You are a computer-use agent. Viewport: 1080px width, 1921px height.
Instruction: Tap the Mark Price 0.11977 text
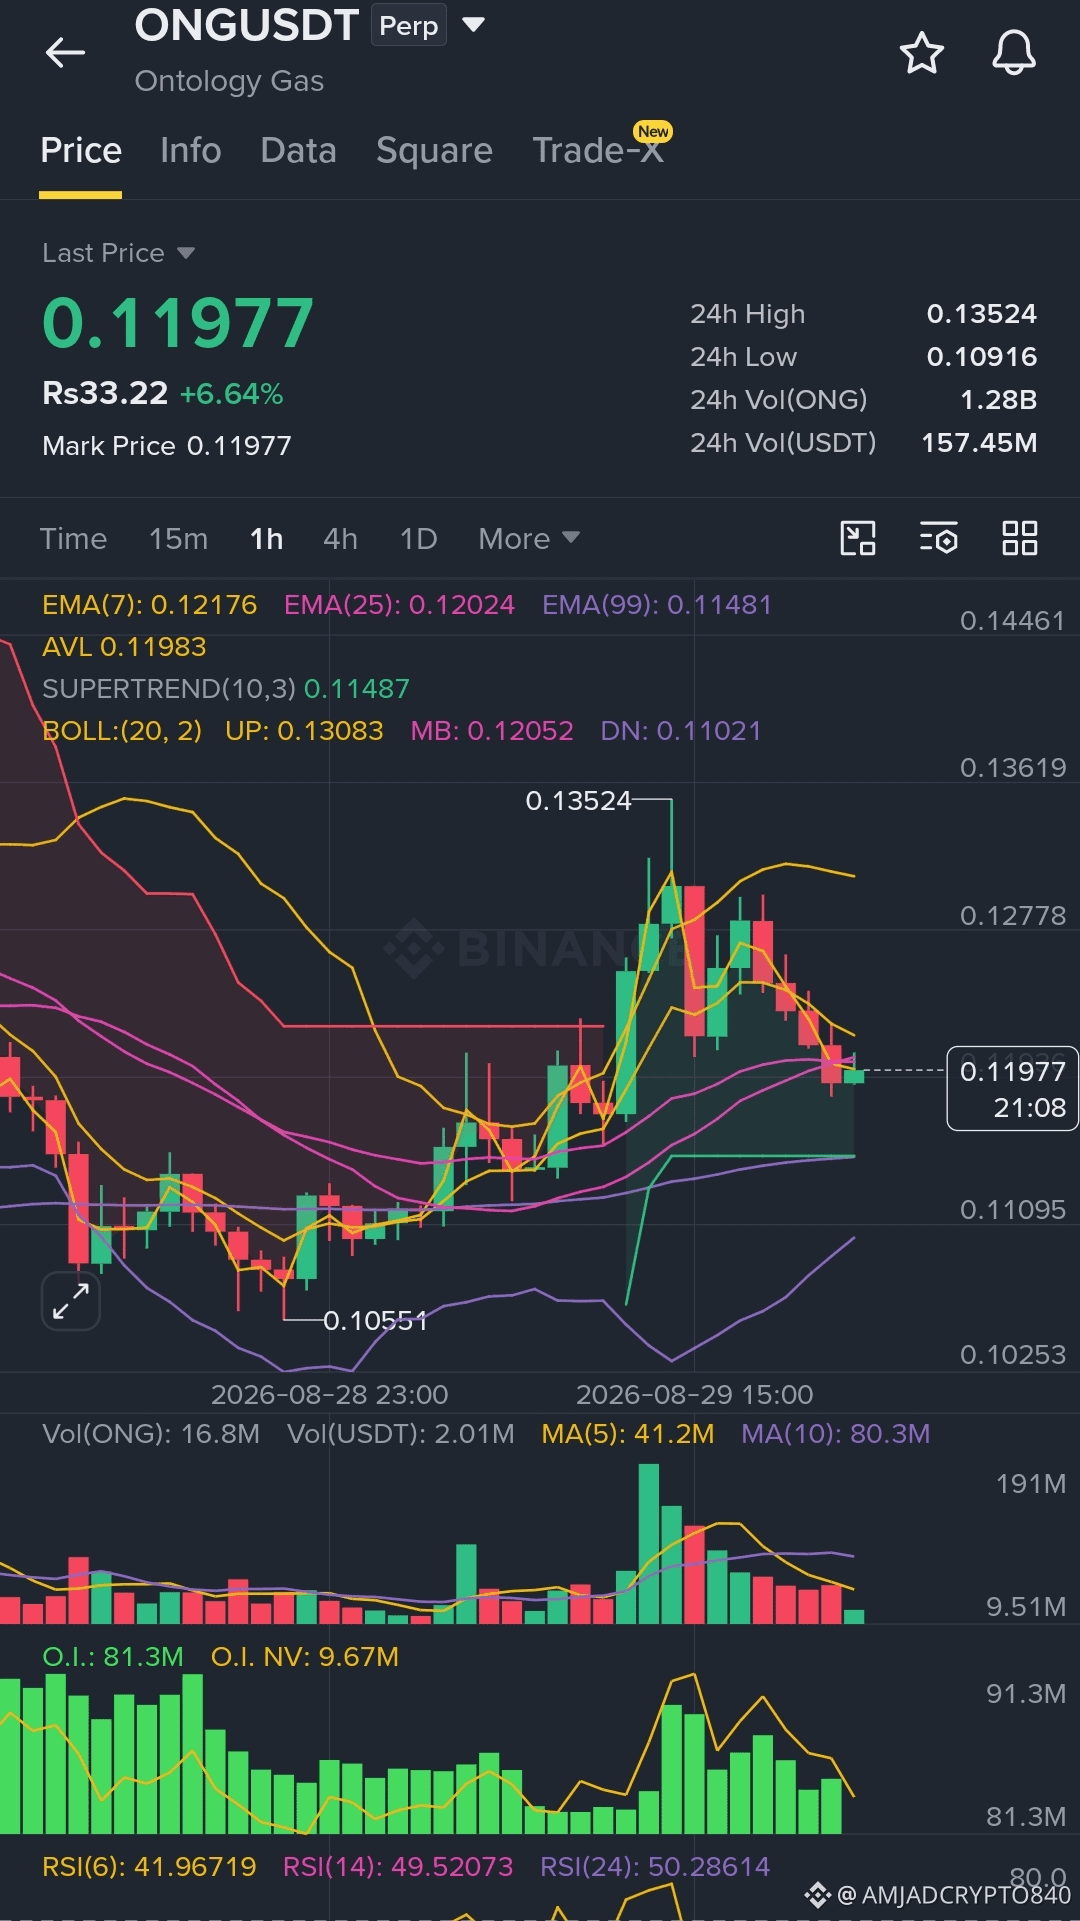point(167,446)
